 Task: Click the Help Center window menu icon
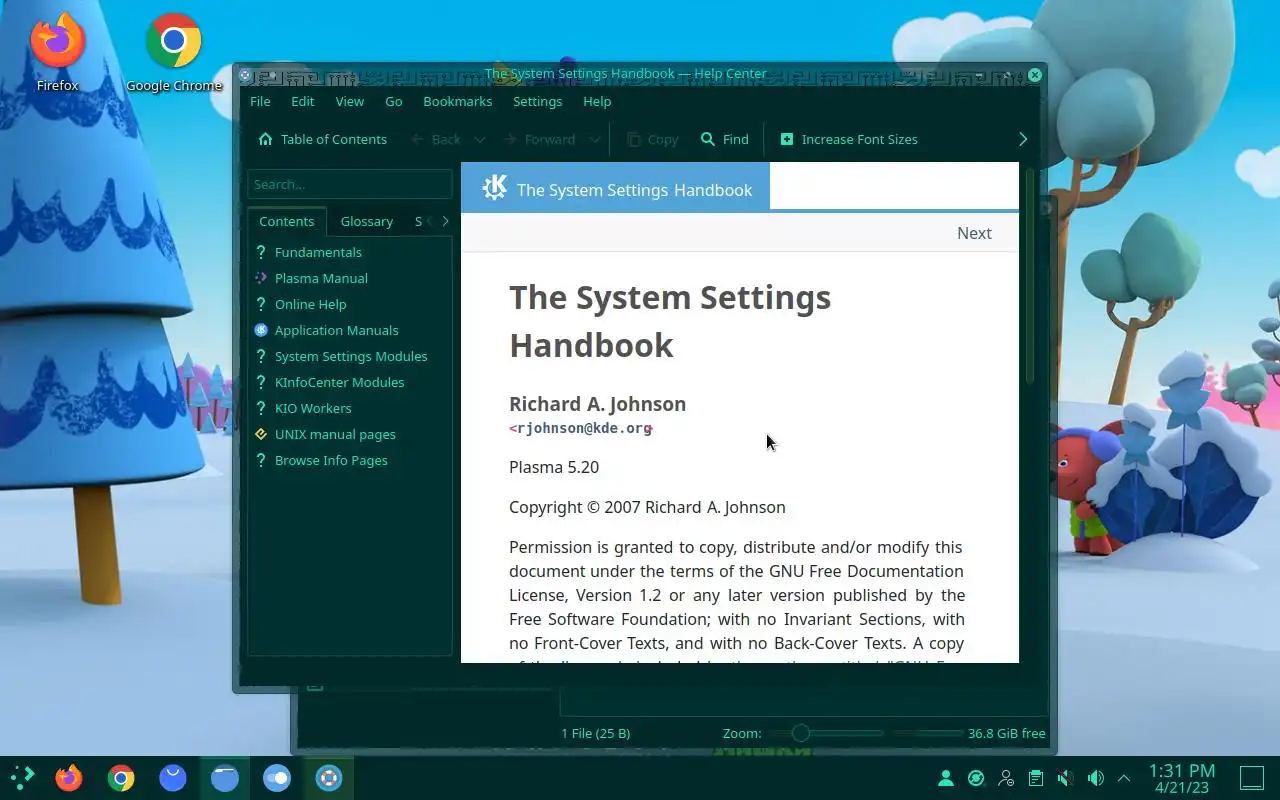[x=245, y=74]
